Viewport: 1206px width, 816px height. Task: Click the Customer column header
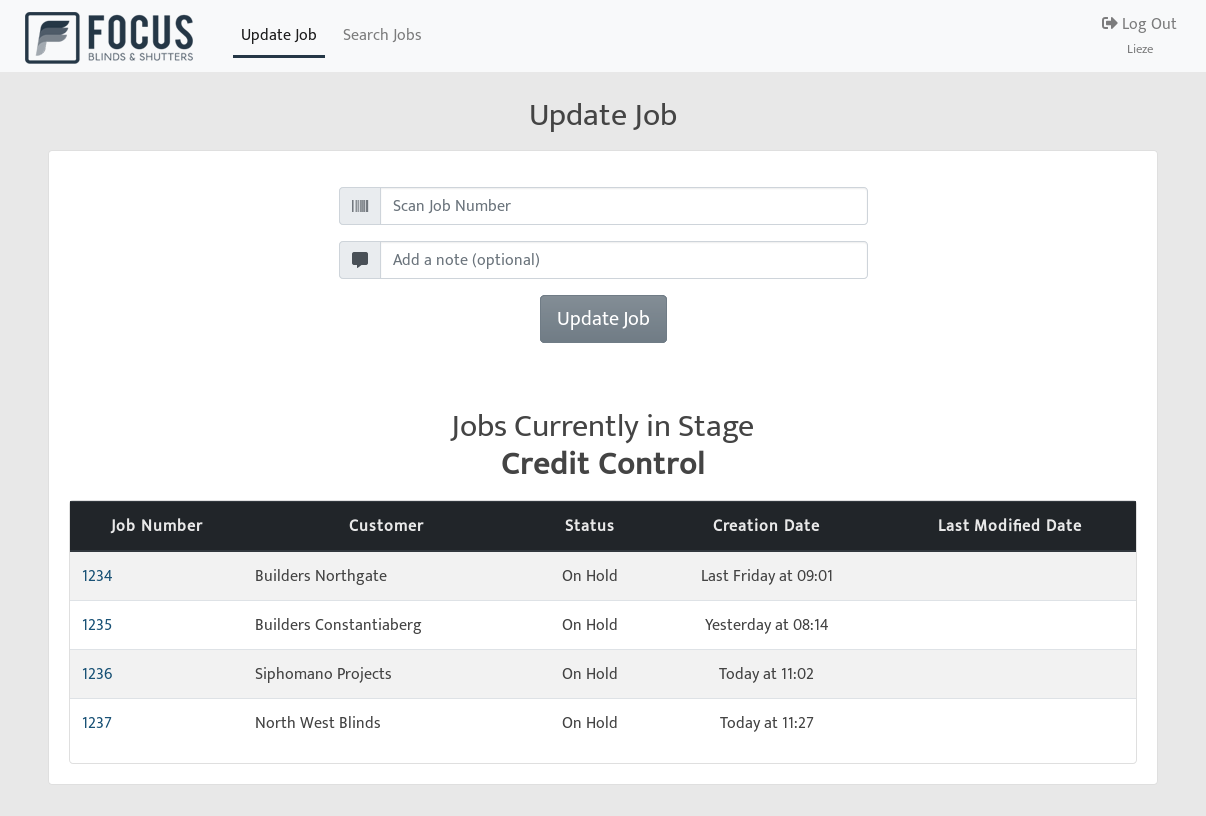pyautogui.click(x=386, y=526)
